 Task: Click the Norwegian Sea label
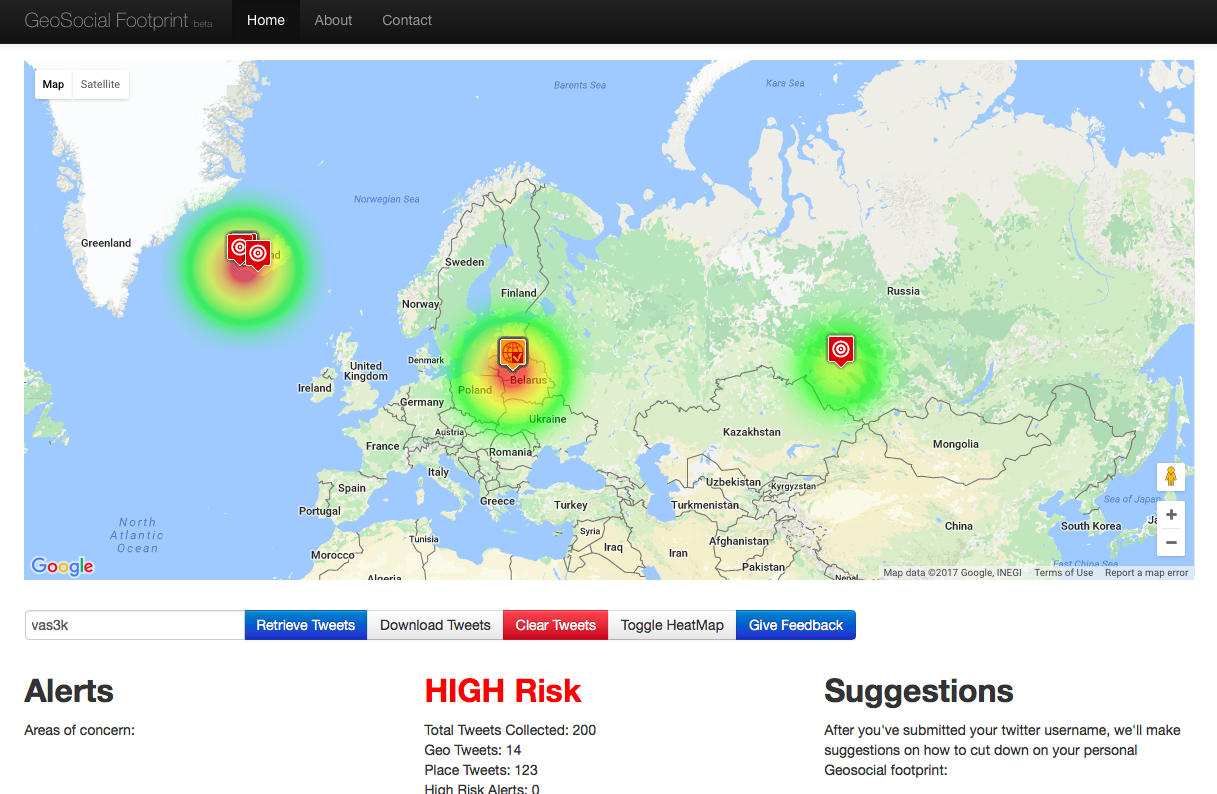(387, 199)
